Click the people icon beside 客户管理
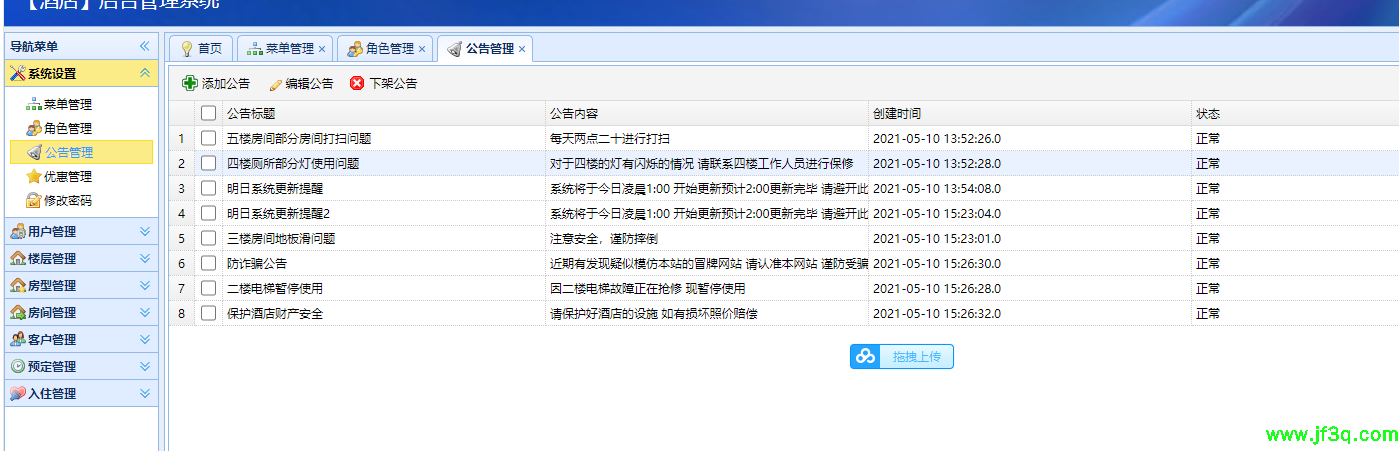The width and height of the screenshot is (1399, 451). [x=18, y=340]
